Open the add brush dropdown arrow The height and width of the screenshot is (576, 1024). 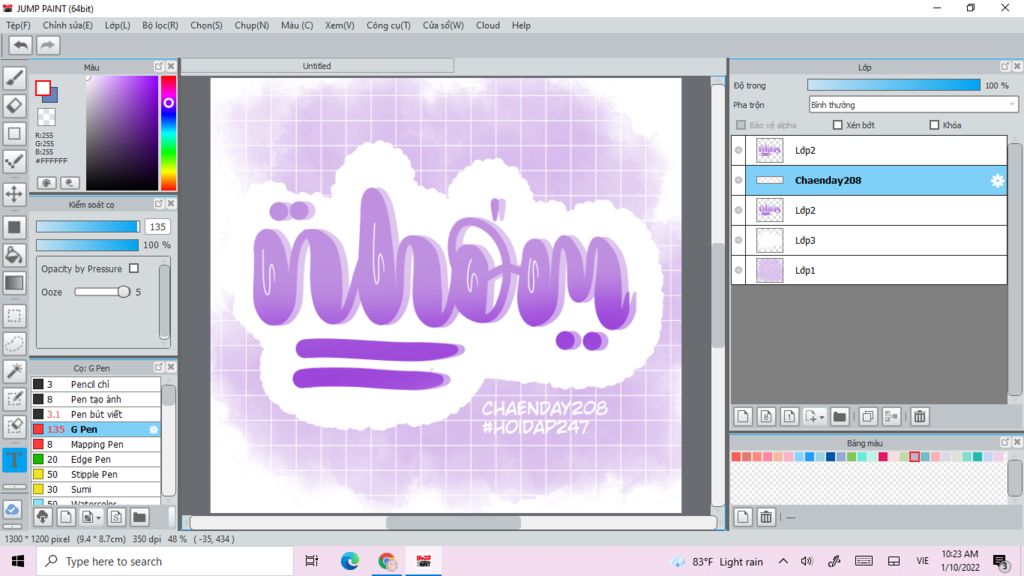tap(99, 518)
